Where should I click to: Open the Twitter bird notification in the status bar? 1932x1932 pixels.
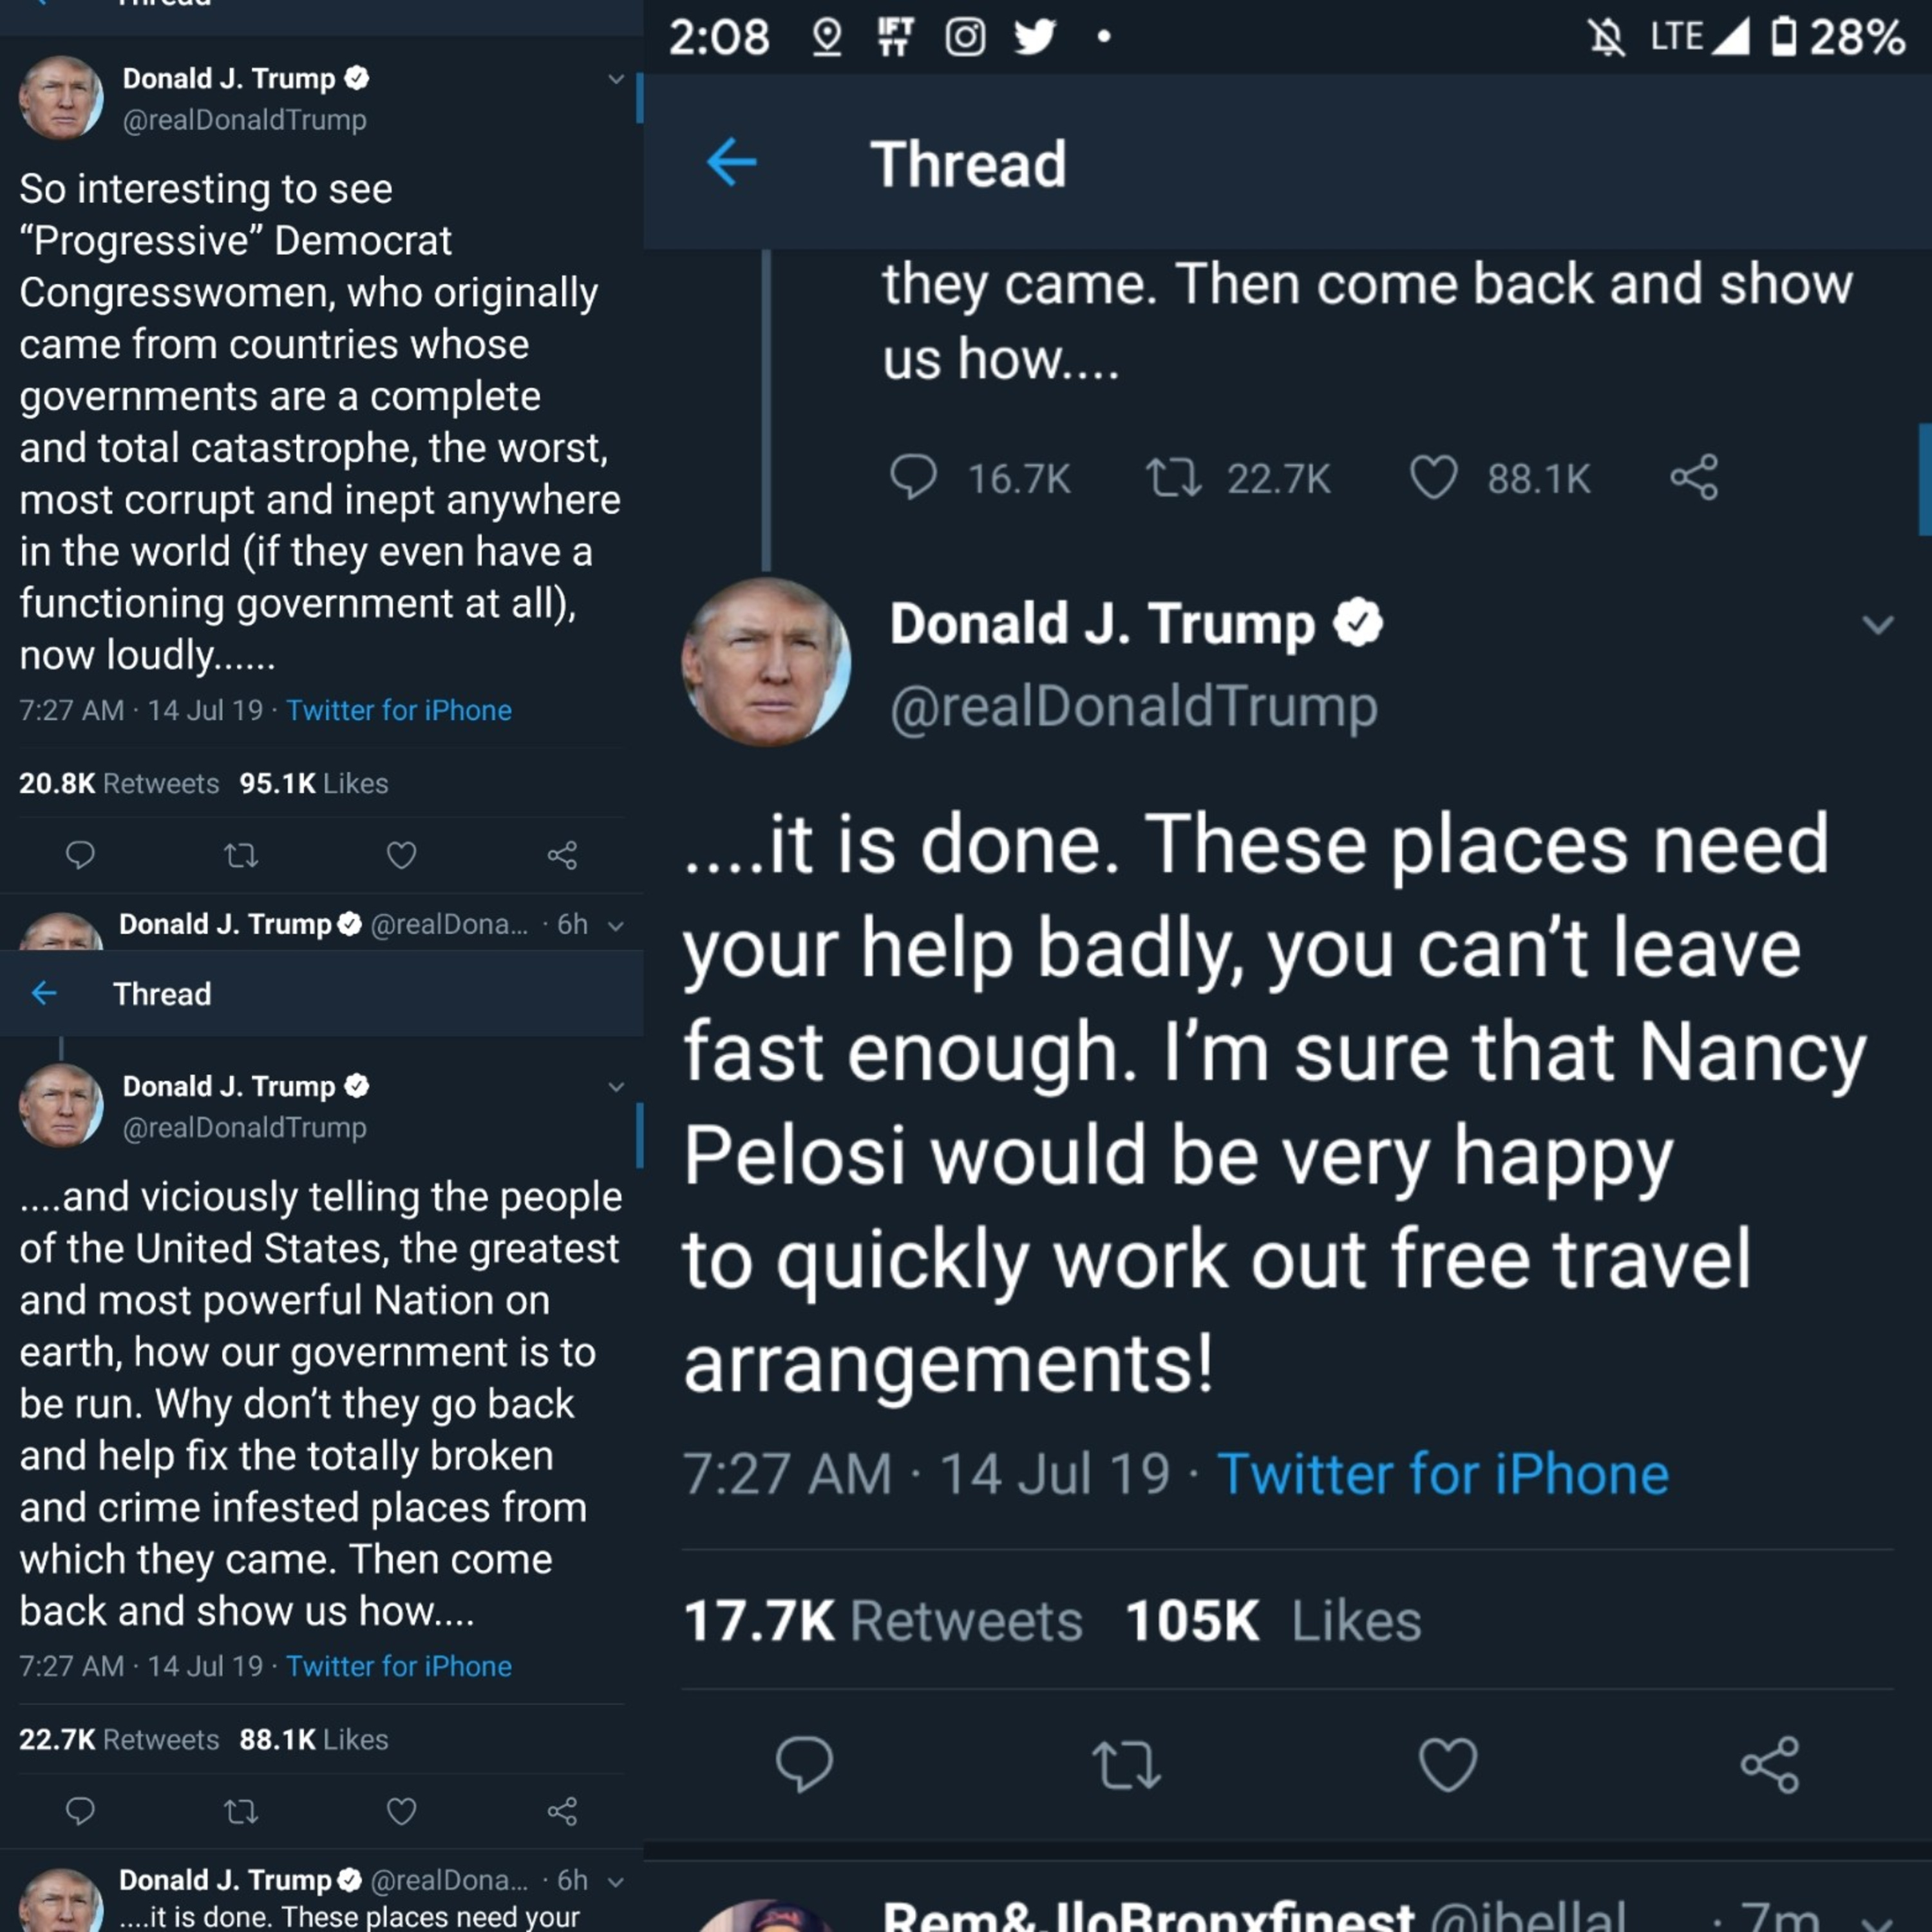pyautogui.click(x=1034, y=38)
